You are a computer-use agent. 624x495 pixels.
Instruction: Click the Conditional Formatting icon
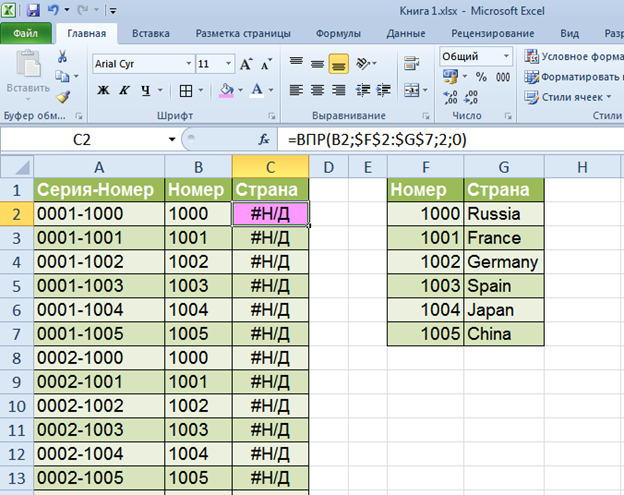point(531,56)
